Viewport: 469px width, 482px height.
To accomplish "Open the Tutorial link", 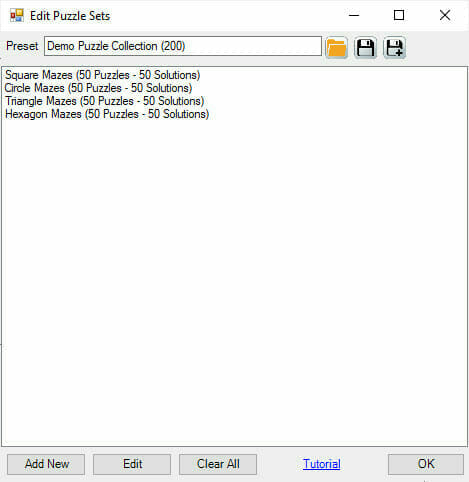I will point(322,464).
